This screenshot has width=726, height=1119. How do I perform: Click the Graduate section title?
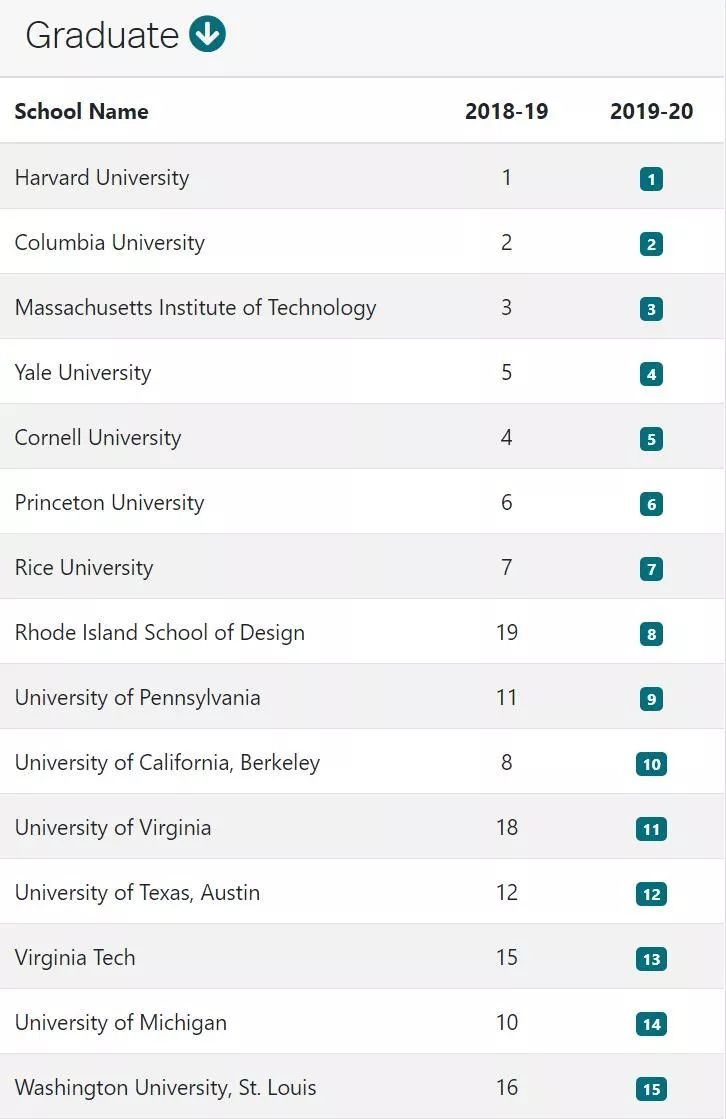[x=102, y=35]
